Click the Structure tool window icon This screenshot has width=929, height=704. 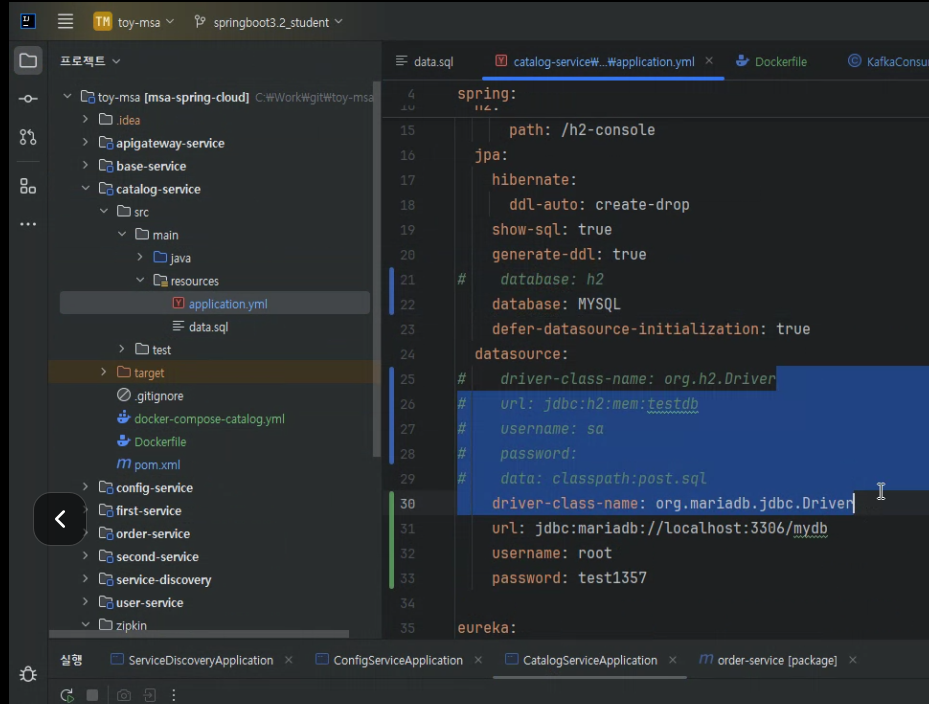pyautogui.click(x=28, y=186)
